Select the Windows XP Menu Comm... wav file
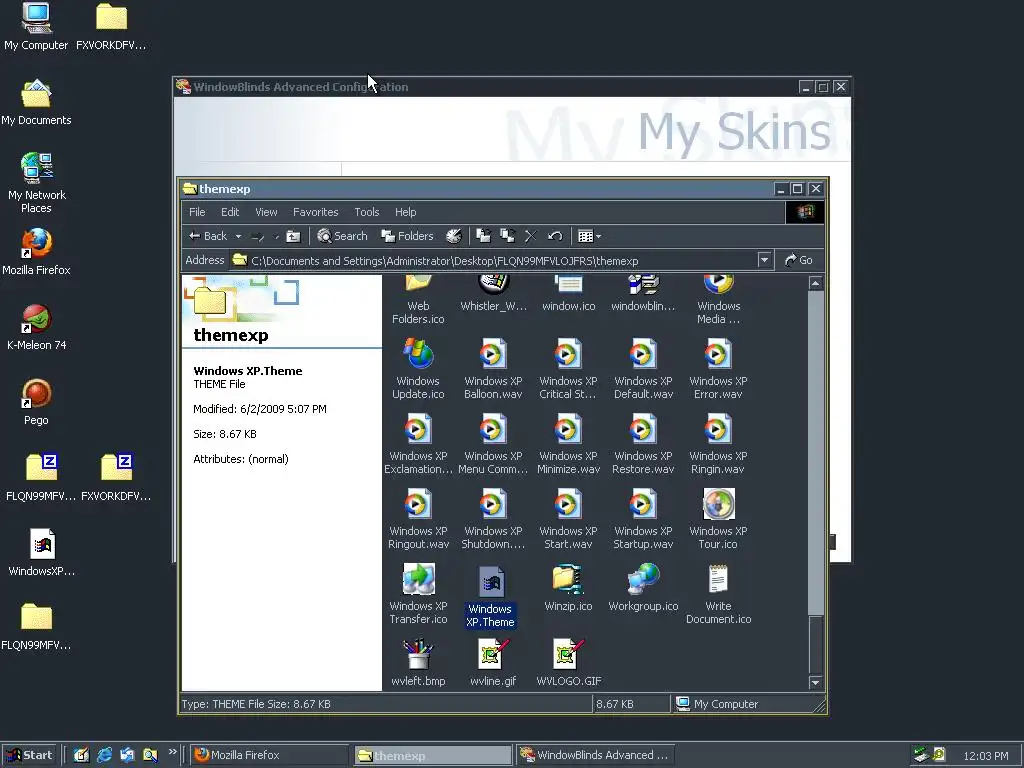 click(x=493, y=443)
